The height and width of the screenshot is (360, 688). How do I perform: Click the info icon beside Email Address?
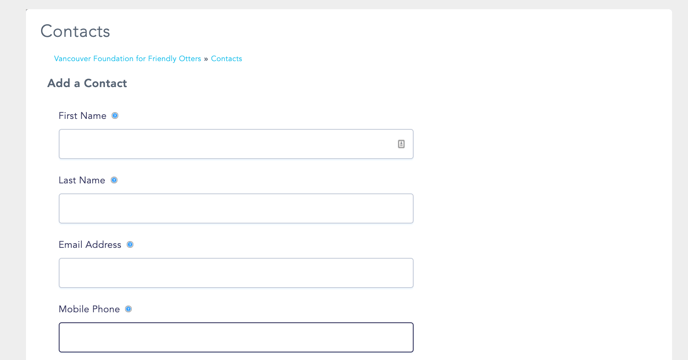[130, 245]
